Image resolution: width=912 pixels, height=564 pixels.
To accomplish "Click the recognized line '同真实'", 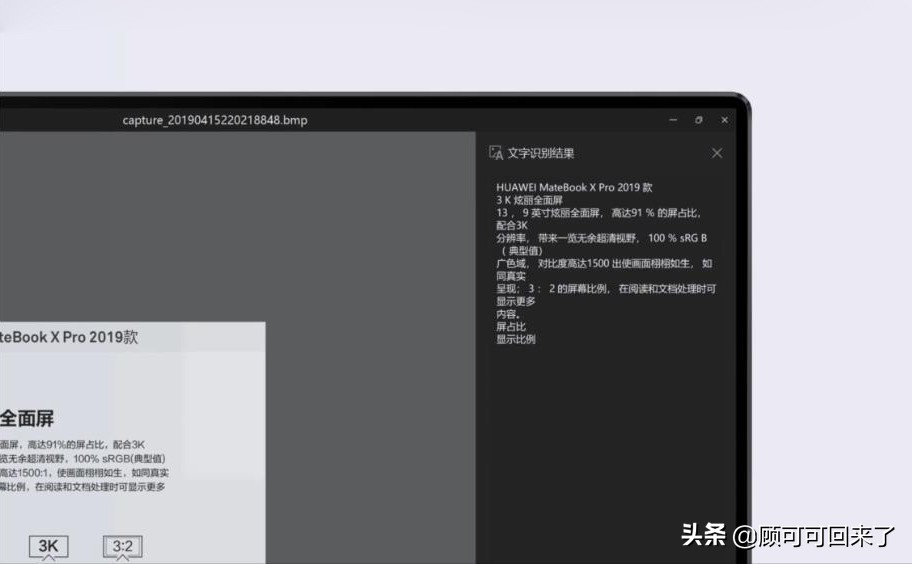I will pyautogui.click(x=511, y=276).
